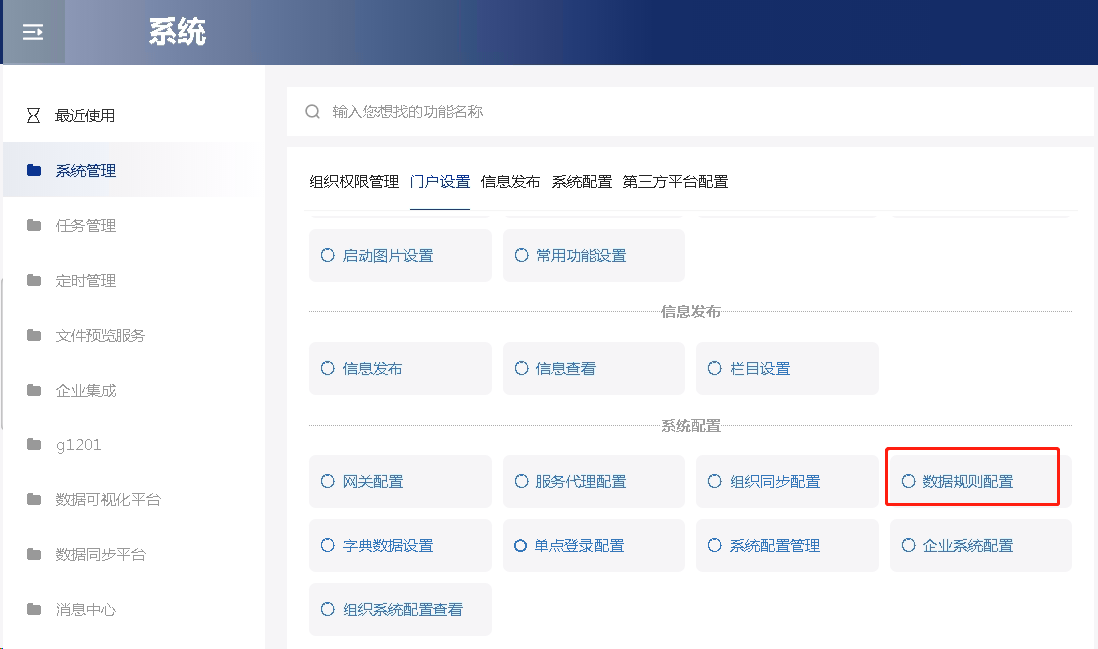Screen dimensions: 1098x649
Task: Click folder icon beside 数据同步平台
Action: [x=34, y=554]
